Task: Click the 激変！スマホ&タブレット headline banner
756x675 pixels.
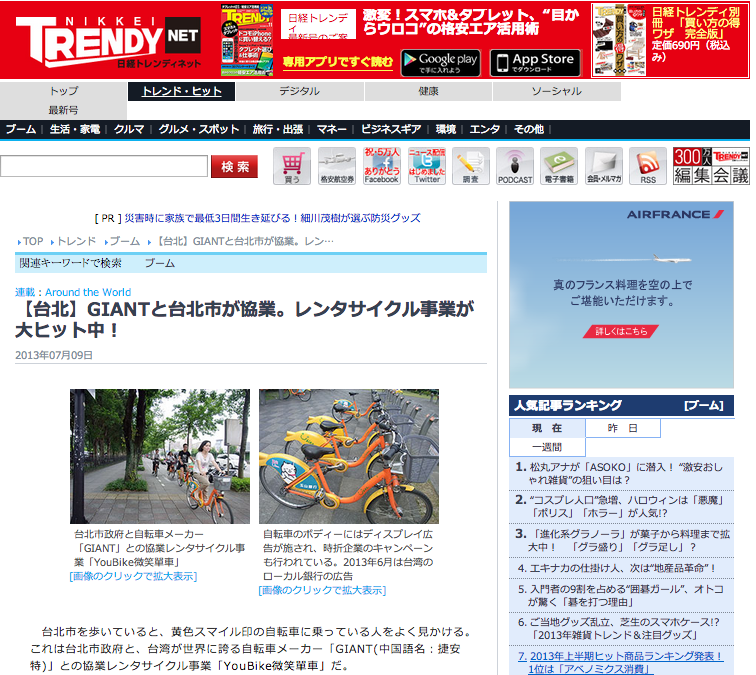Action: coord(471,23)
